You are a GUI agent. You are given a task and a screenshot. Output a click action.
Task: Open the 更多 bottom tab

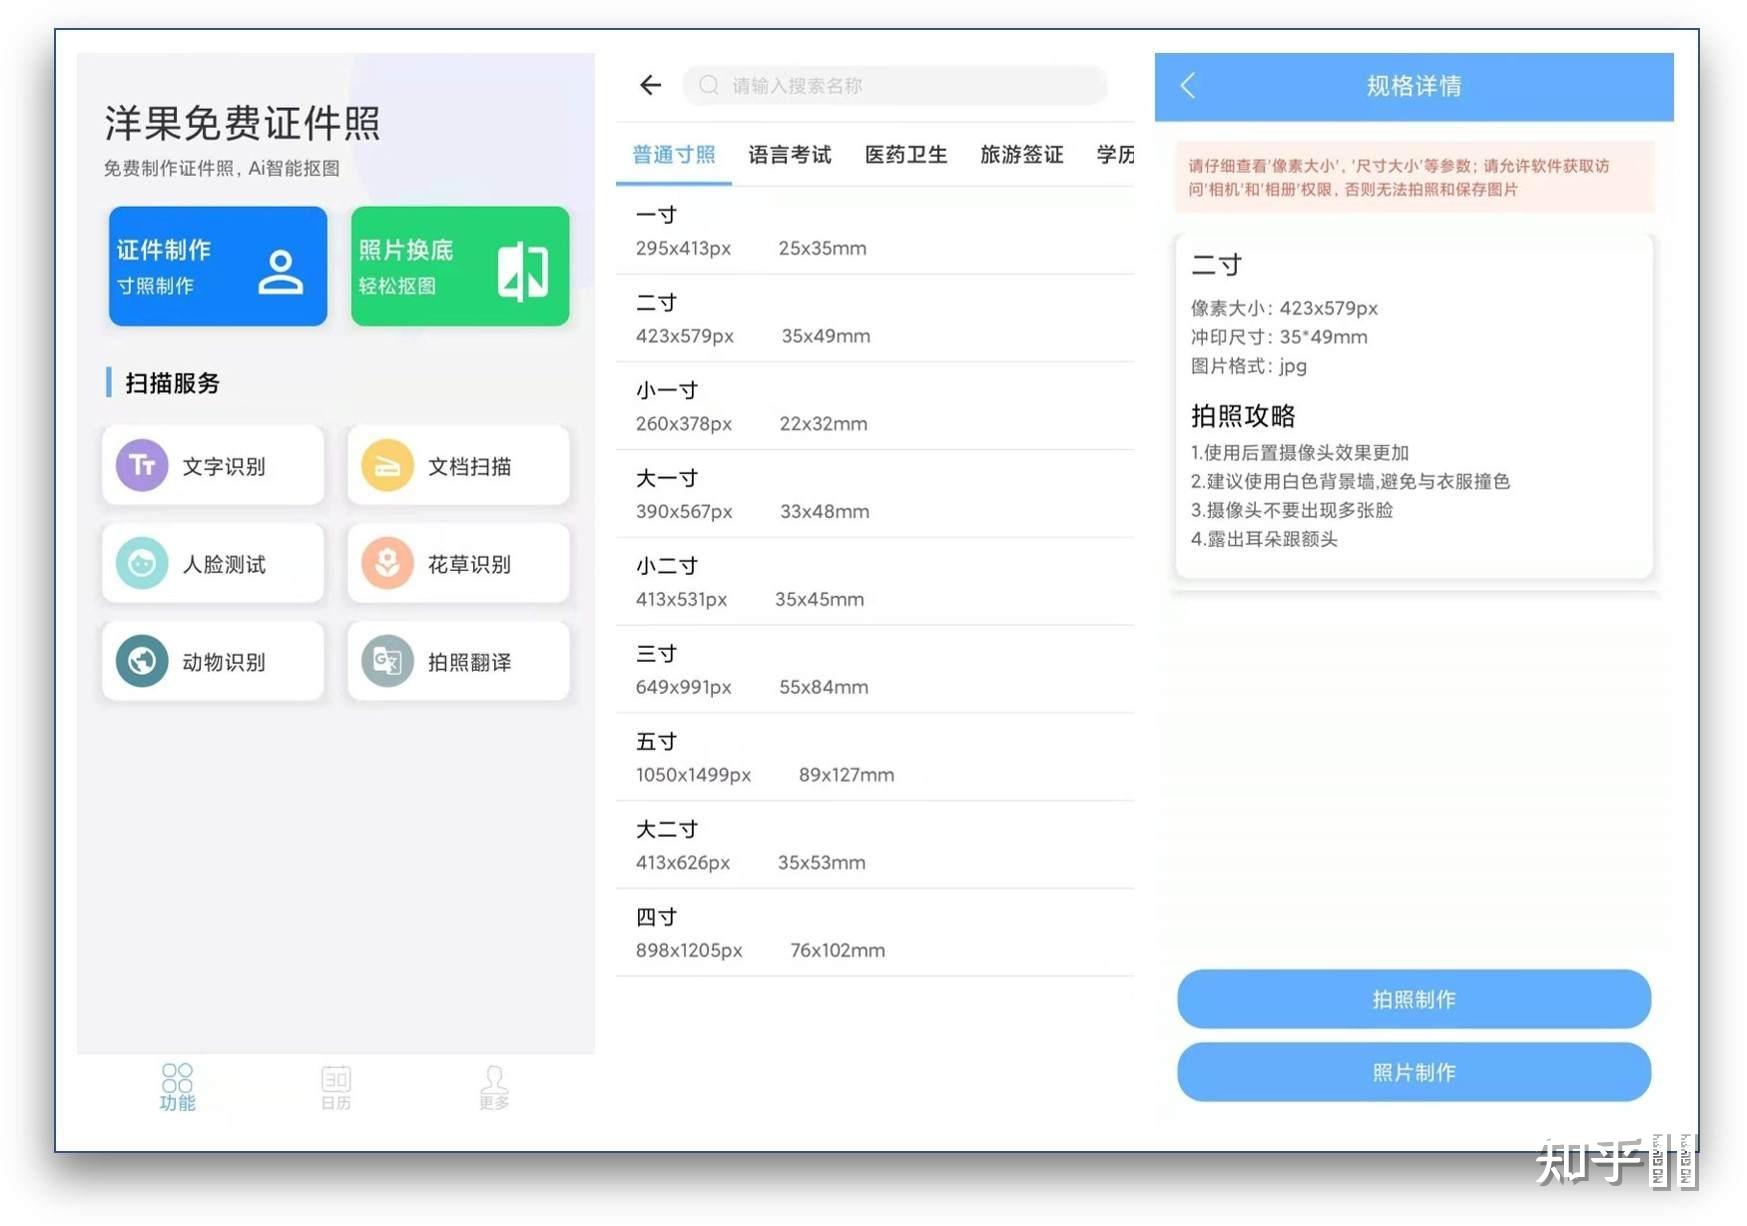[494, 1087]
